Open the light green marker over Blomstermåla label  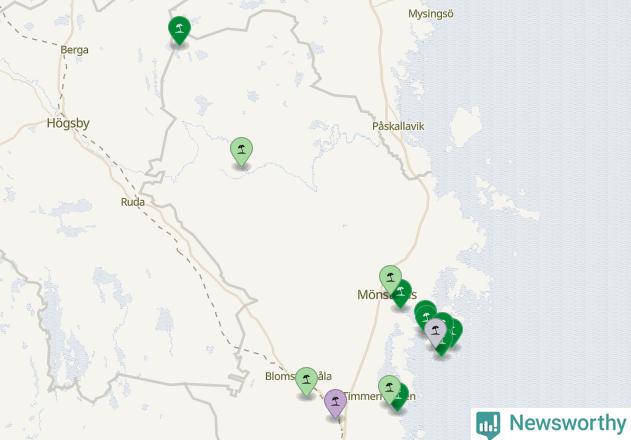307,381
